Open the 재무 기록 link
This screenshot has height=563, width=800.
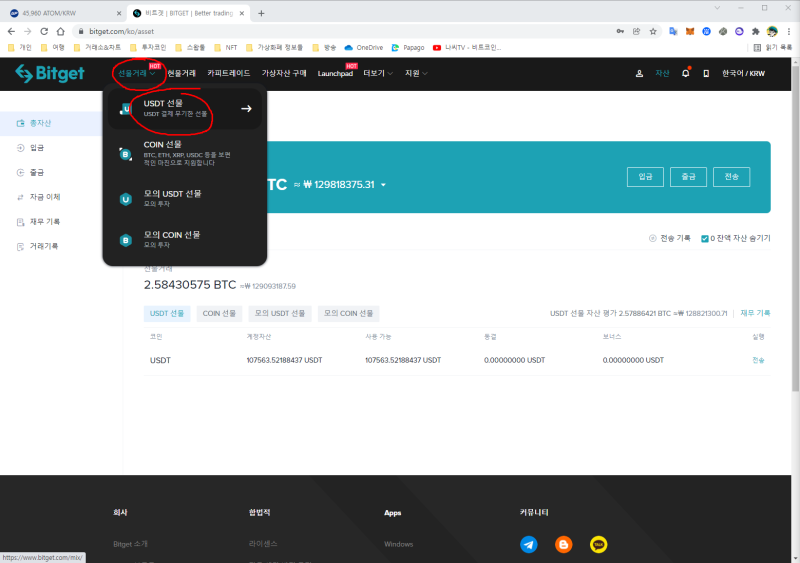click(x=755, y=313)
